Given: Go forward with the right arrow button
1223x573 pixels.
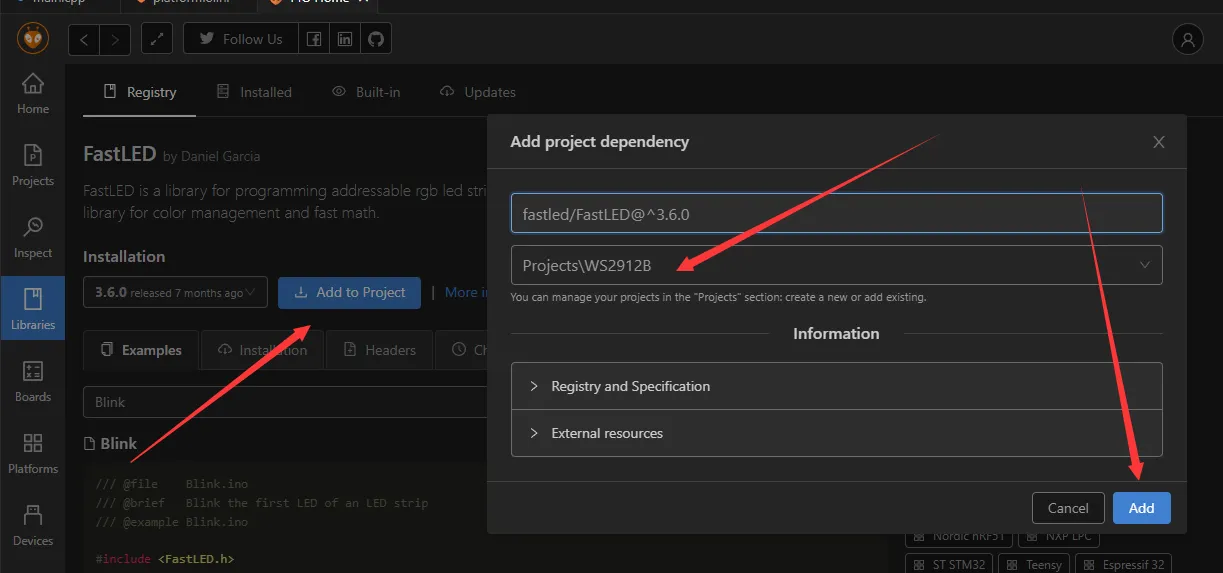Looking at the screenshot, I should tap(115, 39).
